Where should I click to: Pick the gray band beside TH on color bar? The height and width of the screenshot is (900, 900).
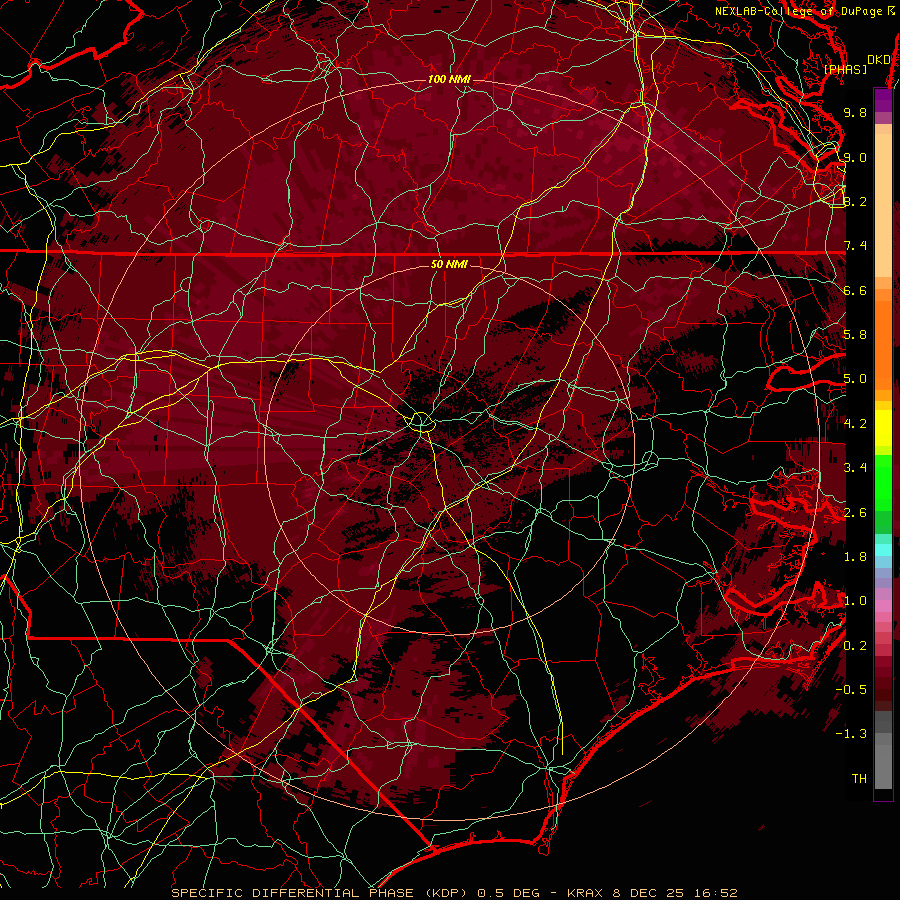[x=883, y=767]
